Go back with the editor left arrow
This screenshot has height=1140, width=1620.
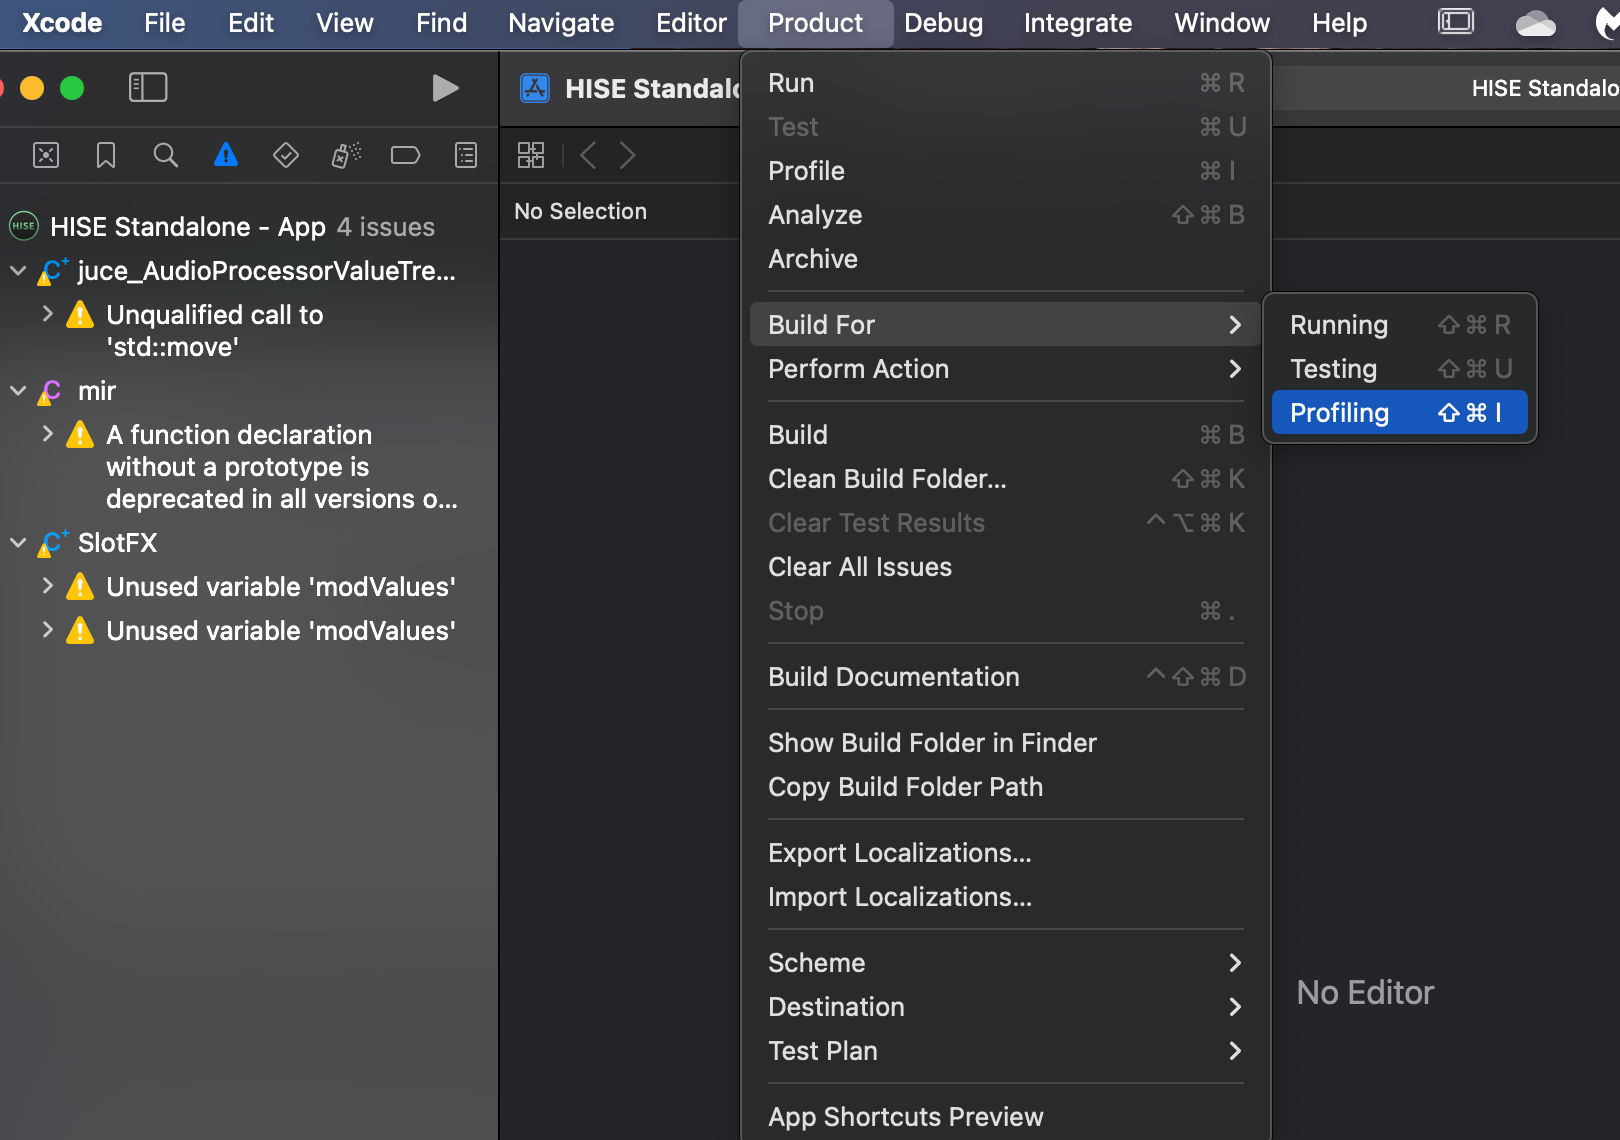click(x=588, y=155)
